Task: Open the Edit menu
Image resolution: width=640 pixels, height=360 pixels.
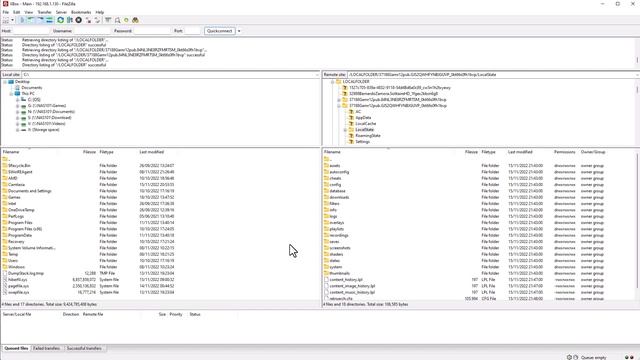Action: click(x=17, y=12)
